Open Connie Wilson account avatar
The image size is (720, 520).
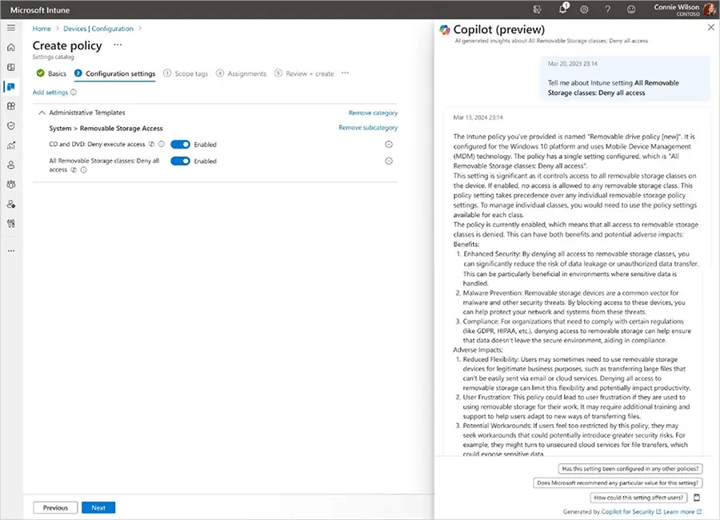point(710,9)
